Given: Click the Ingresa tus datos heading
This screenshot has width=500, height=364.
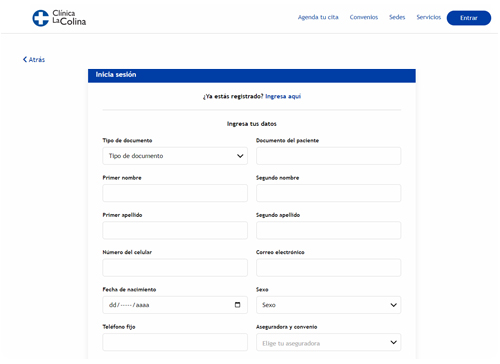Looking at the screenshot, I should click(252, 124).
